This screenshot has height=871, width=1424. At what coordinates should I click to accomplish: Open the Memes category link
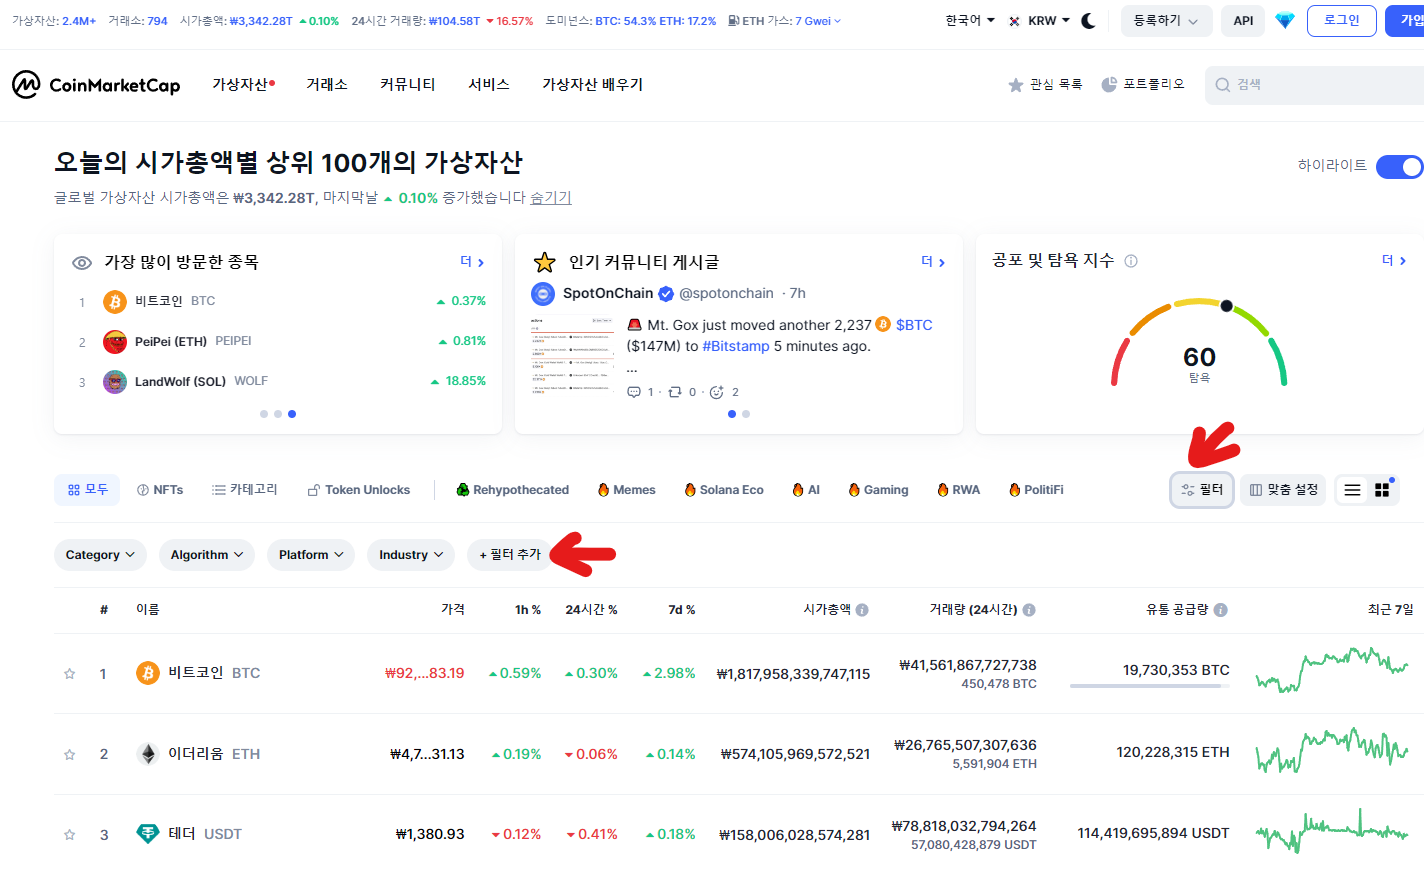pyautogui.click(x=626, y=490)
